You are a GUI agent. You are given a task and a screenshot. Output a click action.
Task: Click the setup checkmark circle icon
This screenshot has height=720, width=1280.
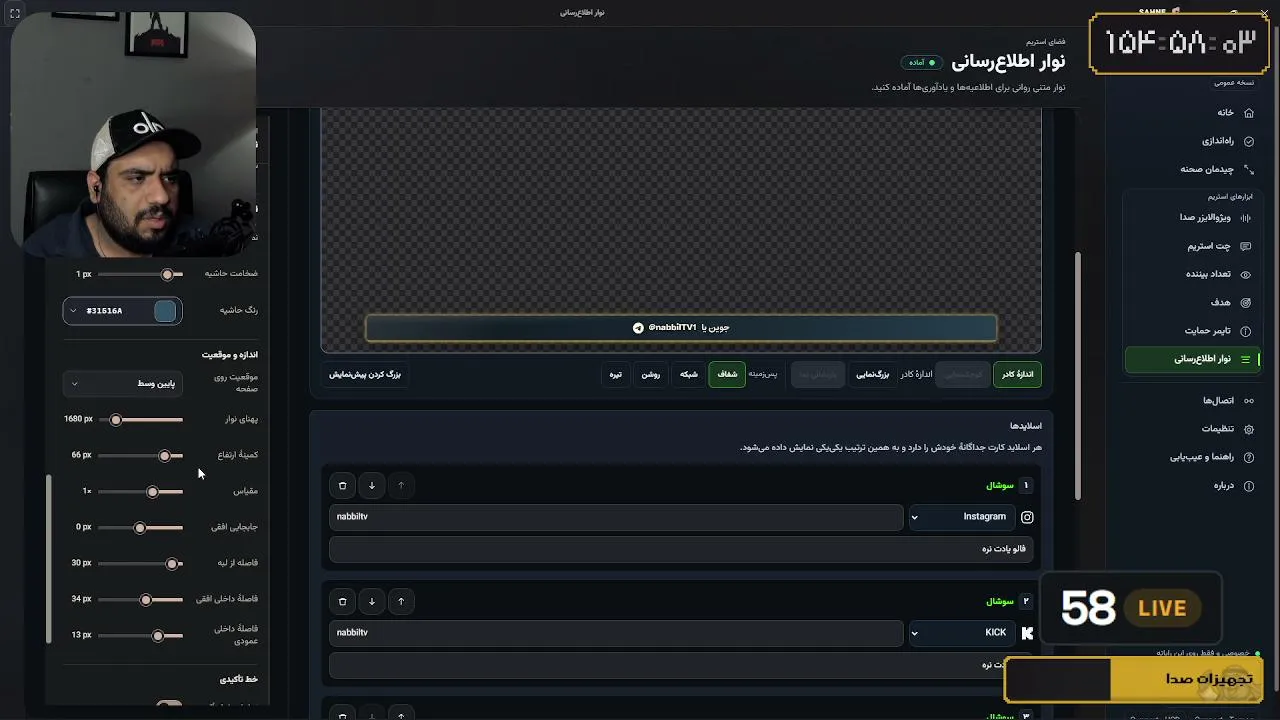click(1248, 142)
